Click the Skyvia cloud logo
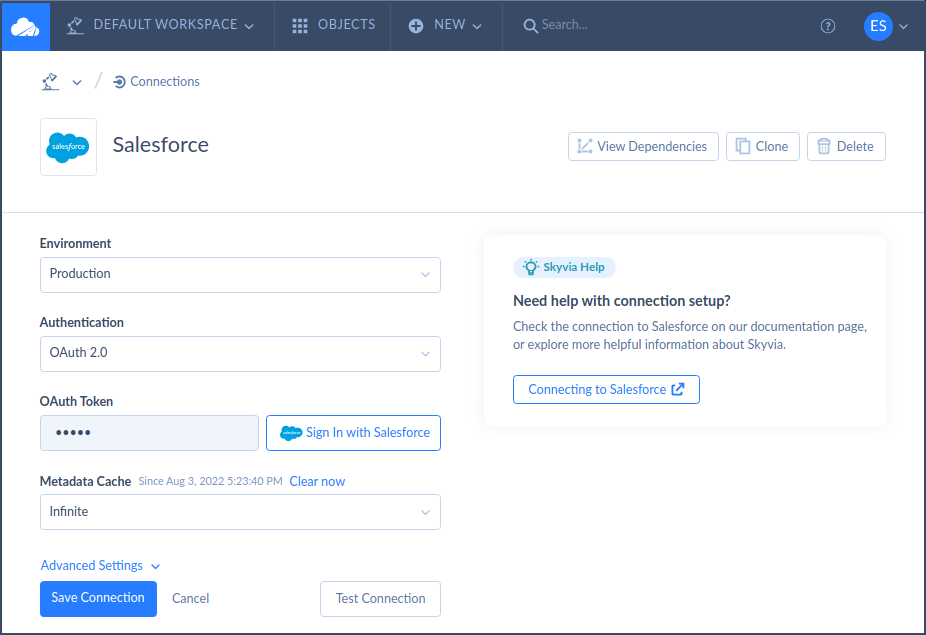The width and height of the screenshot is (926, 635). 25,26
